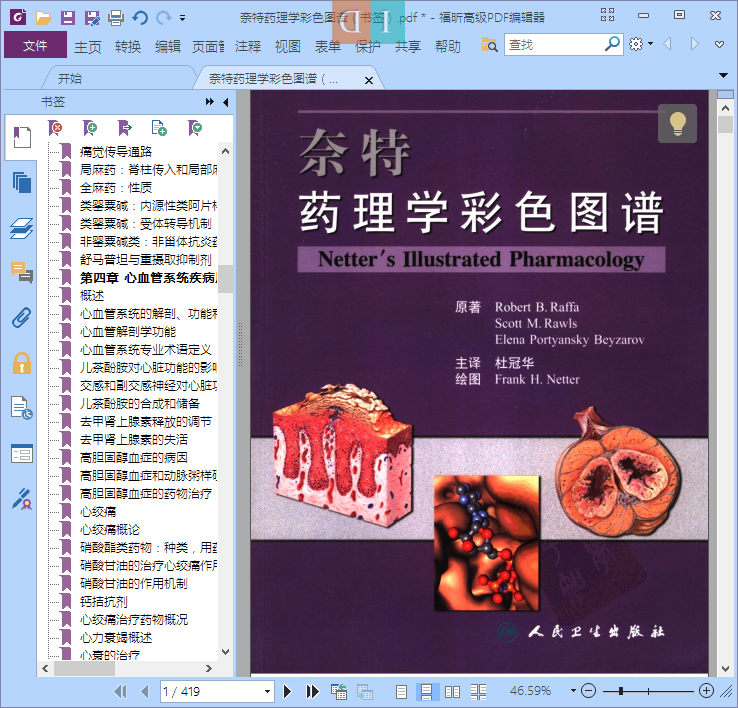Open the 帮助 ribbon tab
The width and height of the screenshot is (738, 708).
[448, 47]
